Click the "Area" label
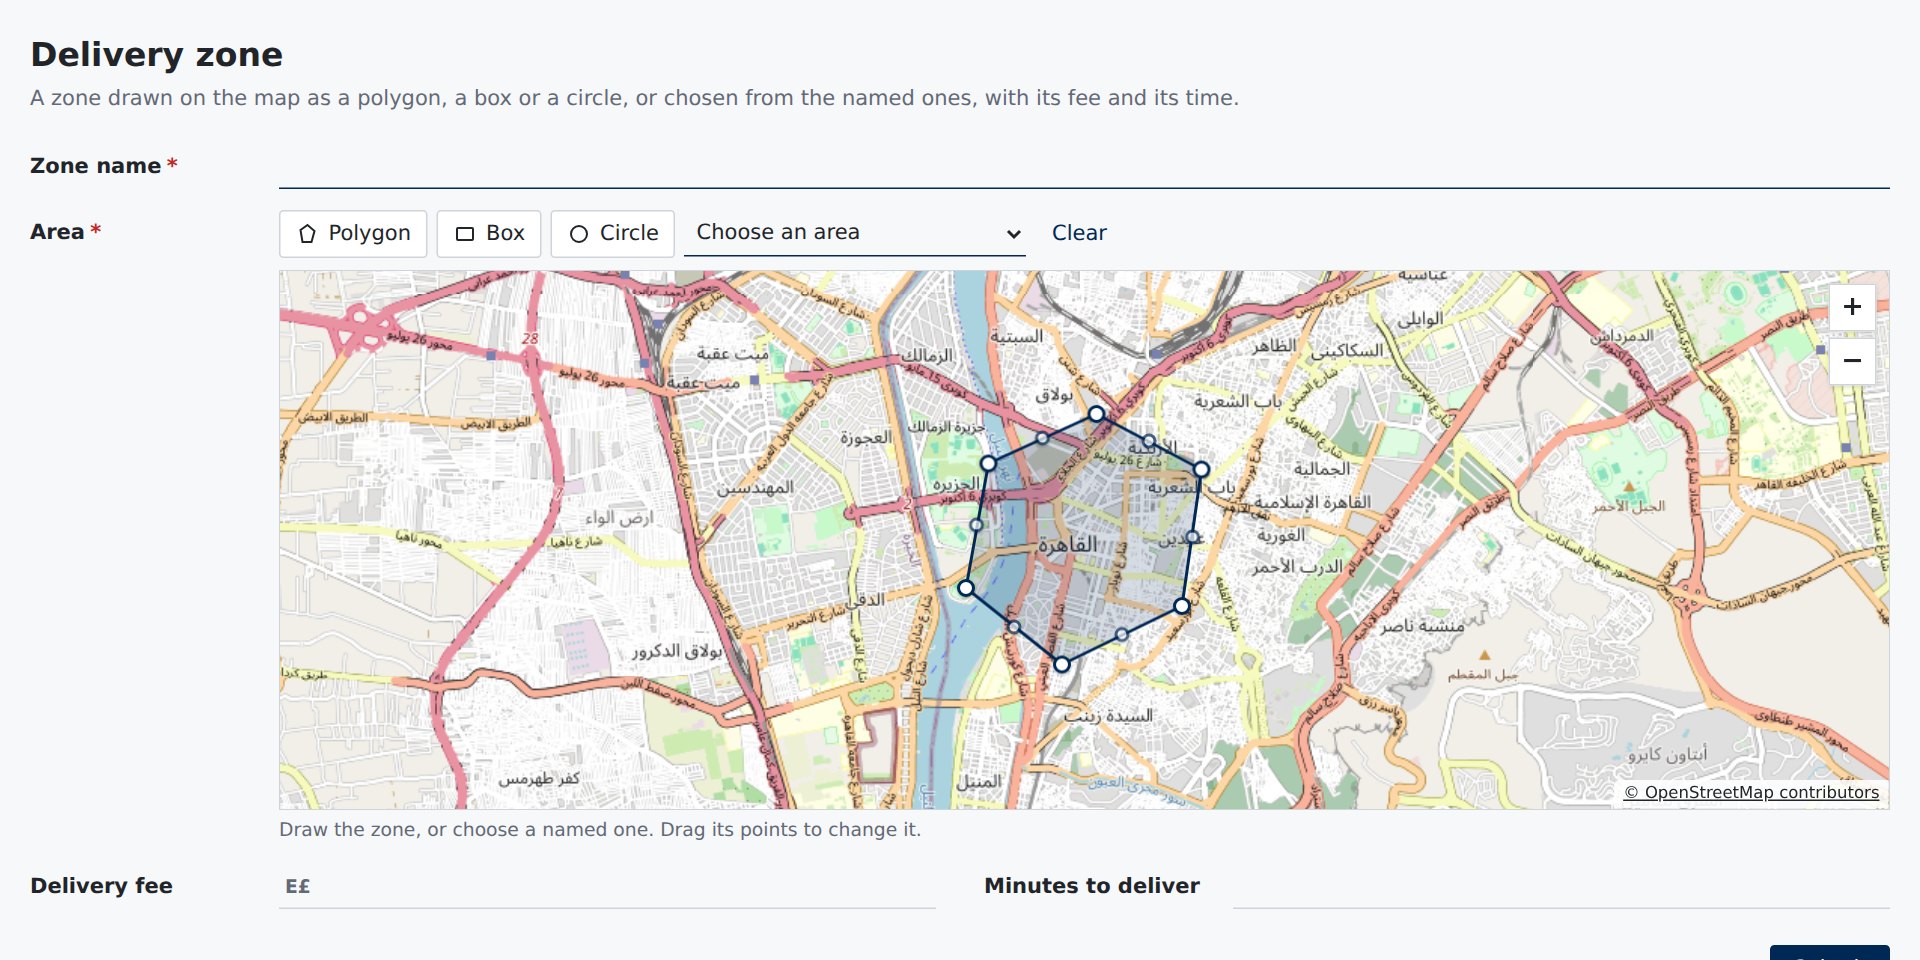Screen dimensions: 1920x960 pos(57,232)
